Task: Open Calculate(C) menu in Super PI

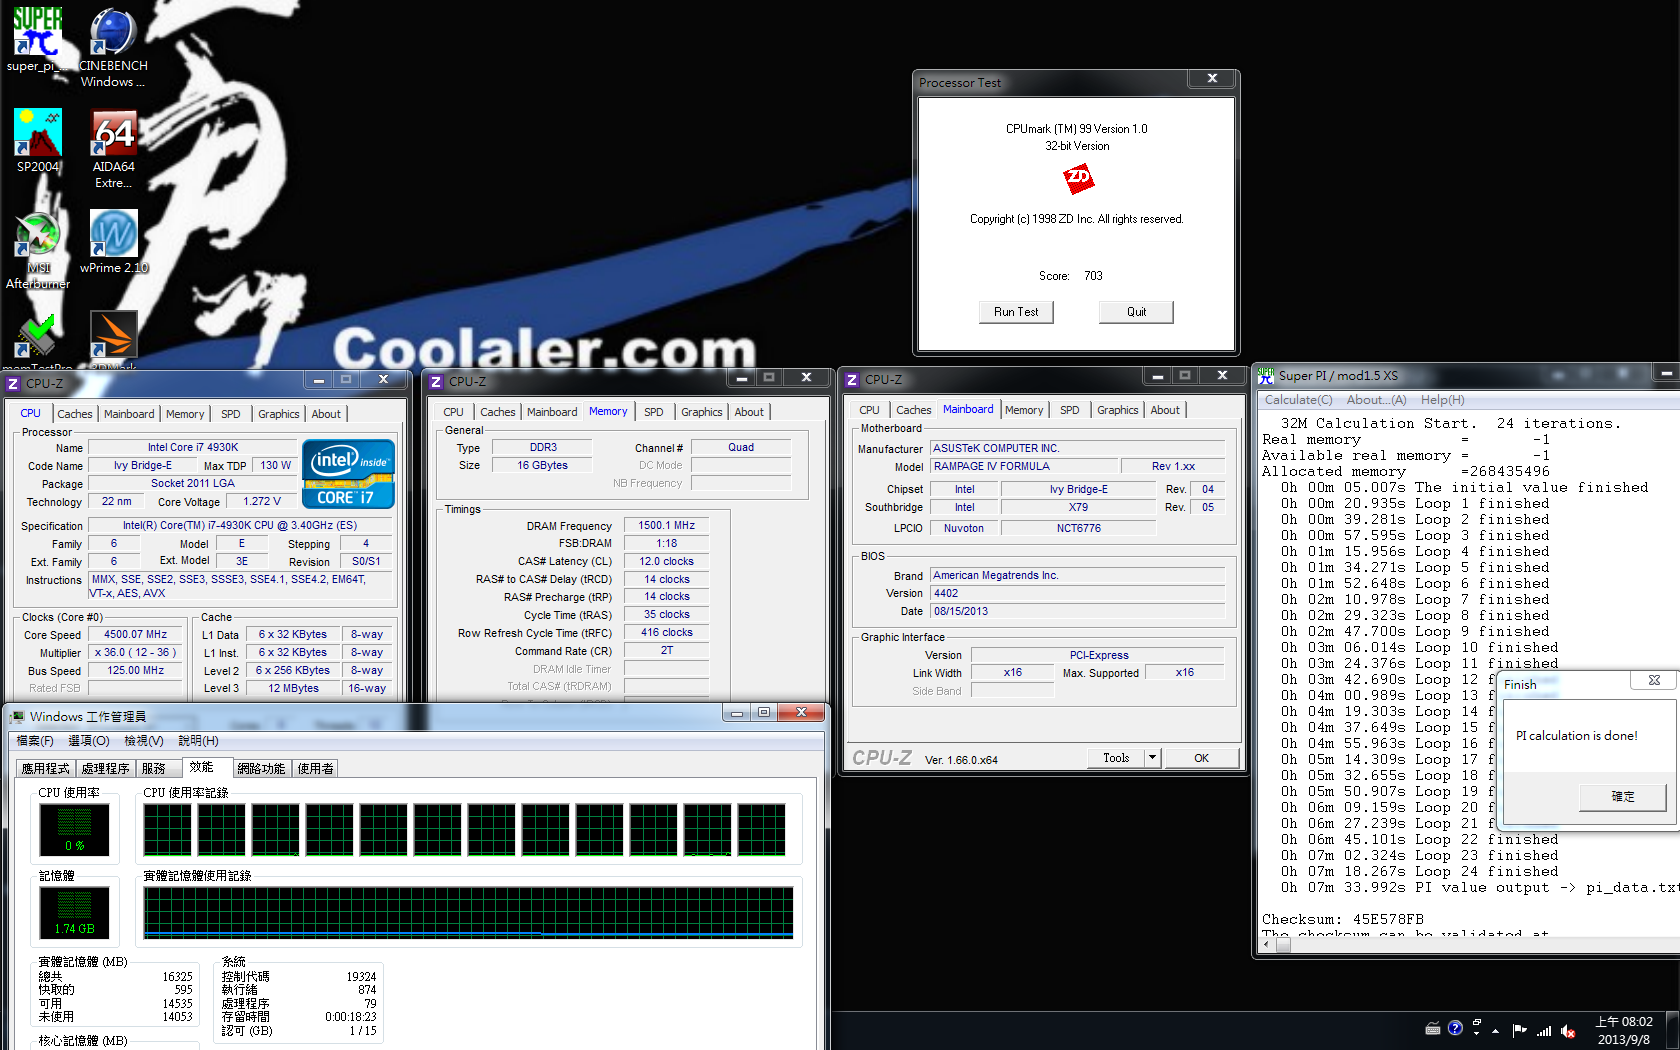Action: click(1298, 400)
